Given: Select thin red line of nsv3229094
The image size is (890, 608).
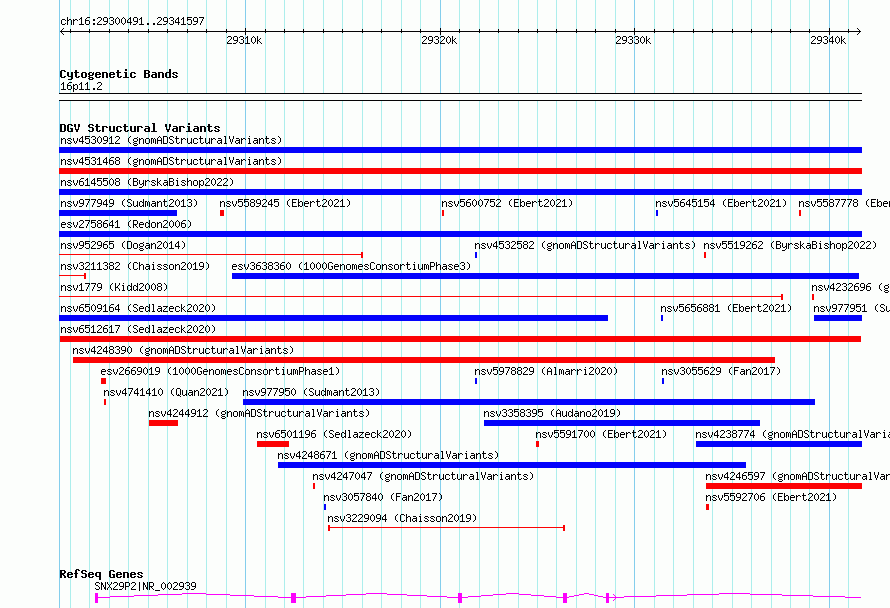Looking at the screenshot, I should coord(447,528).
